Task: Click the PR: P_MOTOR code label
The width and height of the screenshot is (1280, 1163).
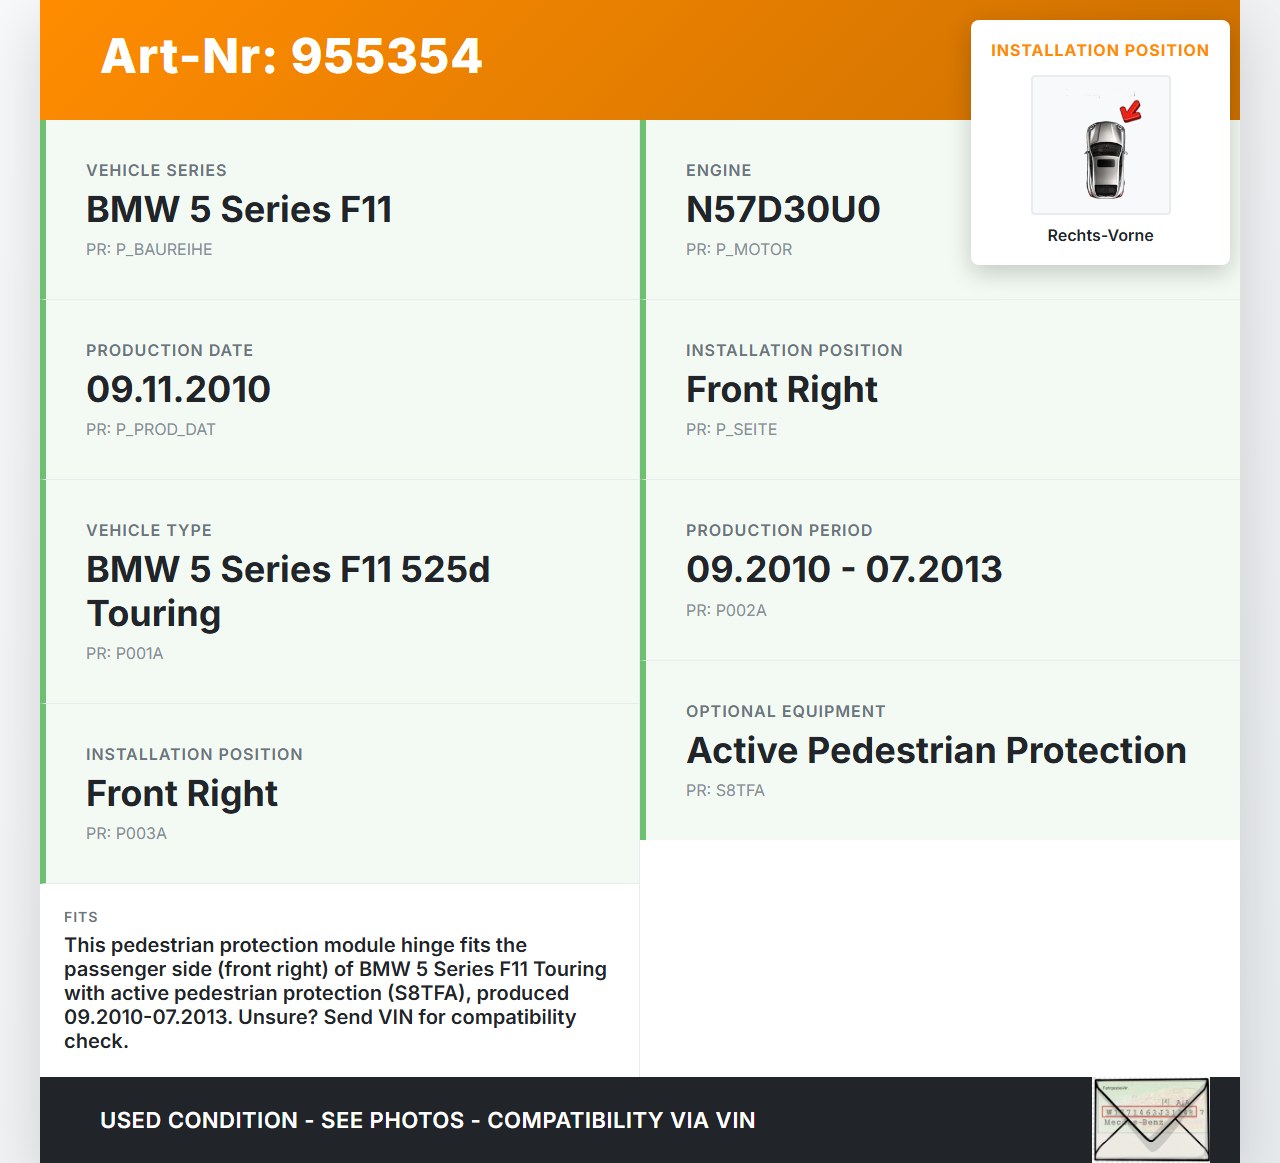Action: coord(739,249)
